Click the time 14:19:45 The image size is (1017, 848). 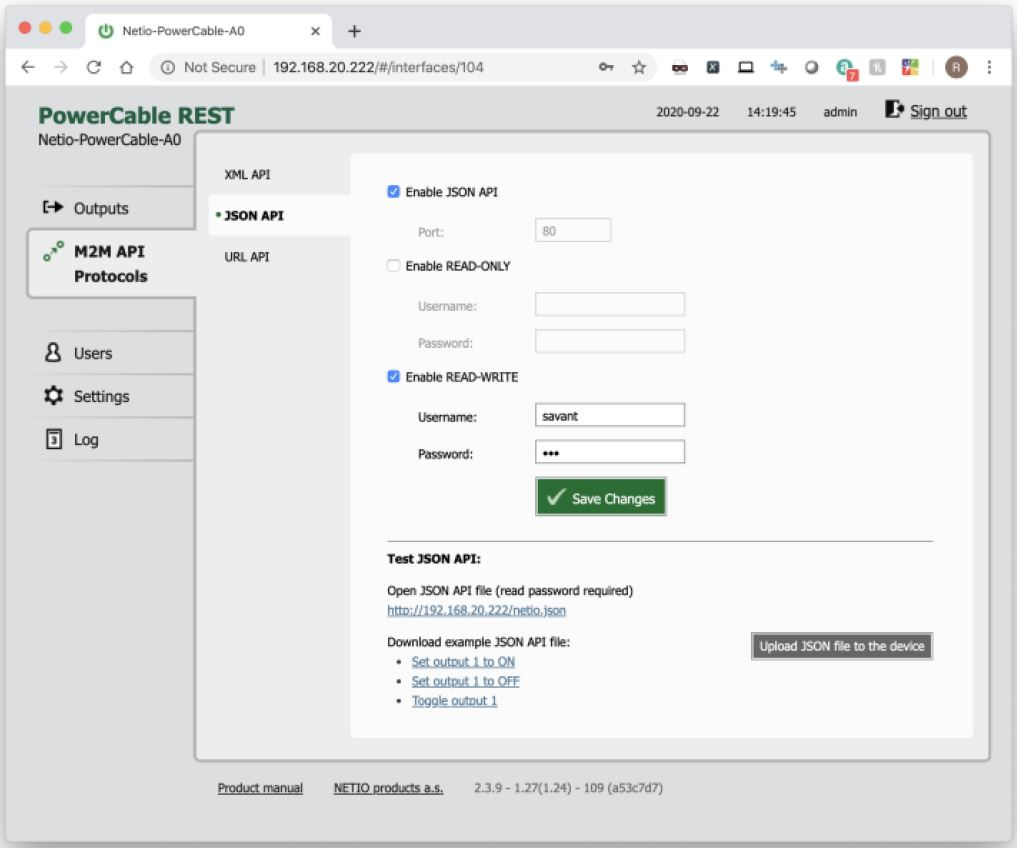(x=771, y=112)
